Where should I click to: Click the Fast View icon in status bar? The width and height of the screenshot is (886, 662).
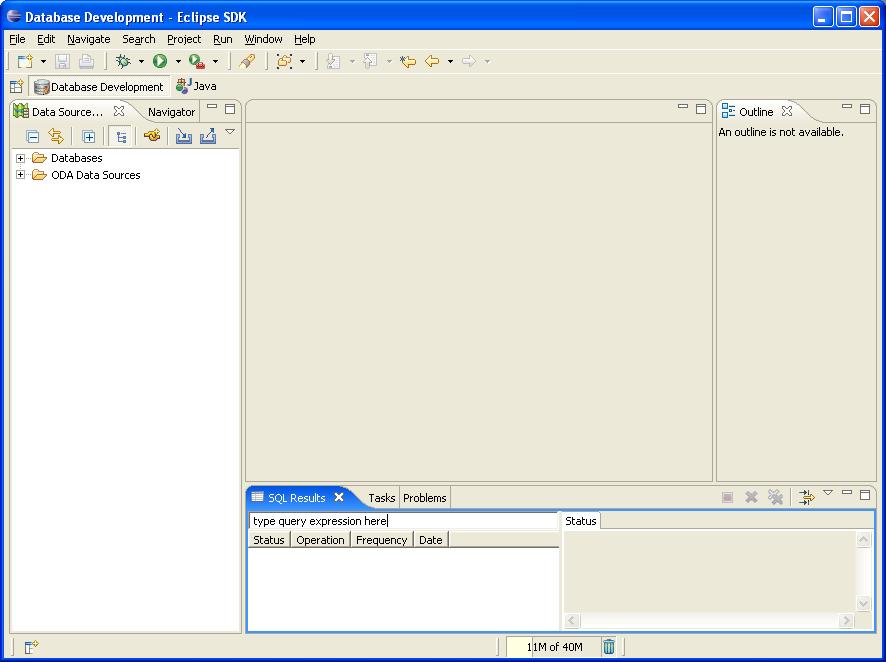[x=31, y=646]
